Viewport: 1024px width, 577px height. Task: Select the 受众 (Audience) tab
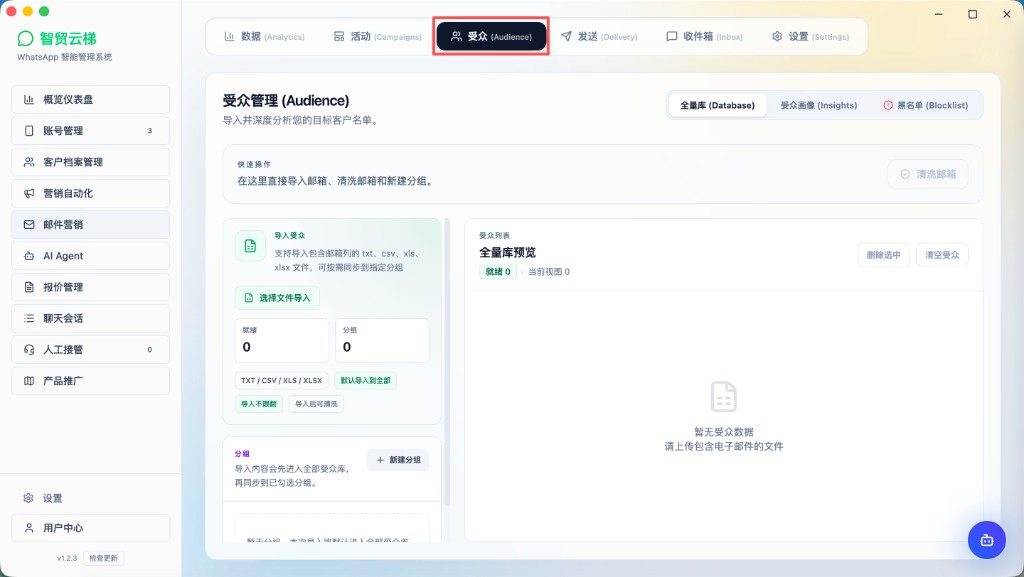pyautogui.click(x=491, y=37)
